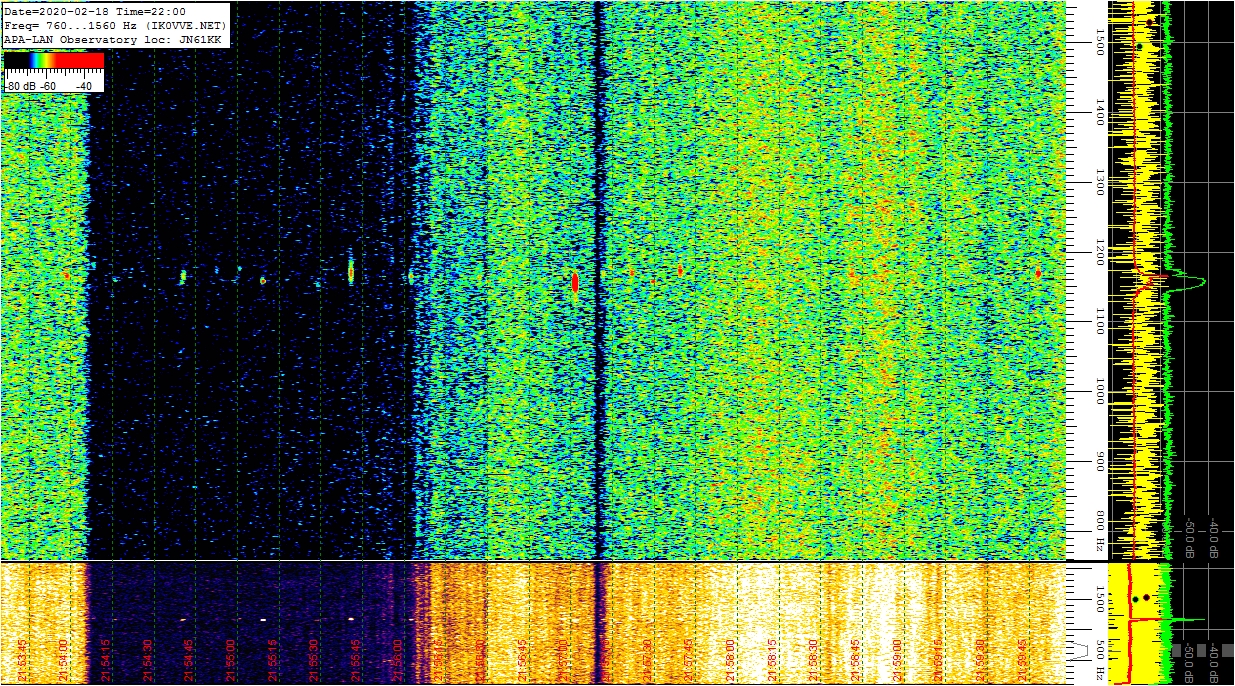Click the Freq= 760...1560 Hz (IK0VVE.NET) line
This screenshot has height=686, width=1235.
click(115, 25)
